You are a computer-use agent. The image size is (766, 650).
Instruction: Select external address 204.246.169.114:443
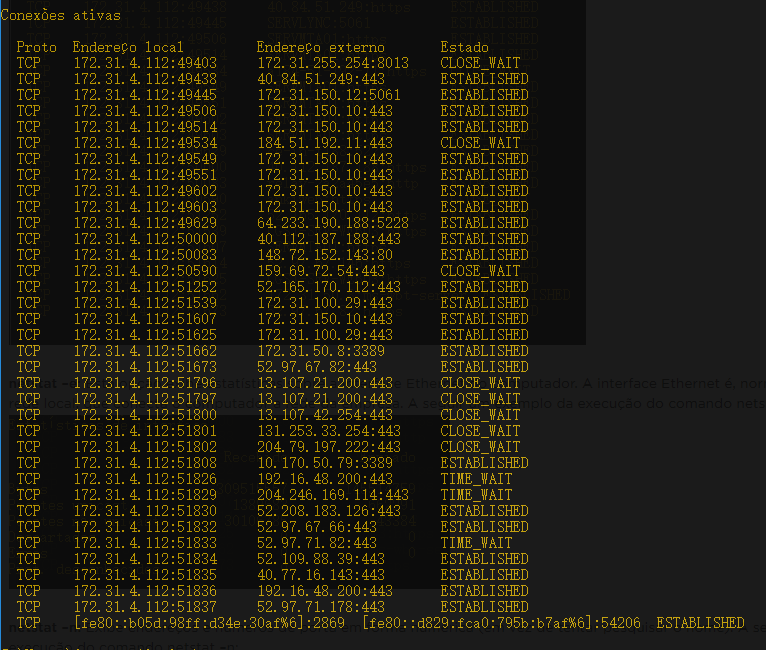pyautogui.click(x=333, y=495)
